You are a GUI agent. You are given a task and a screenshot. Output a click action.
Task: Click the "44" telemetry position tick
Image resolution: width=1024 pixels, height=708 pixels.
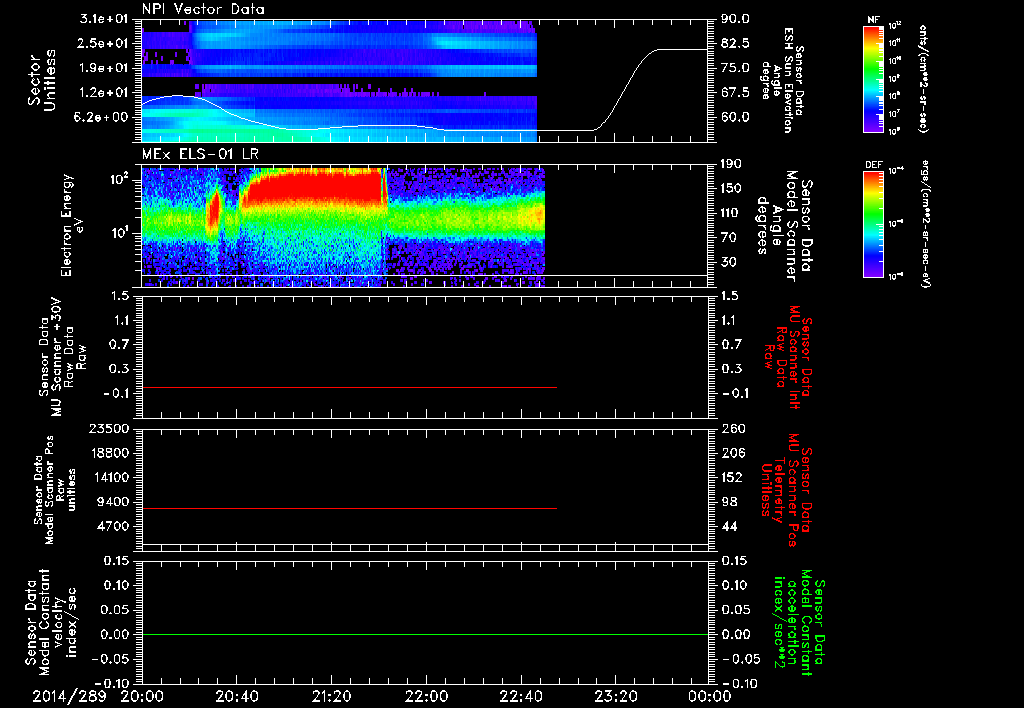(728, 526)
